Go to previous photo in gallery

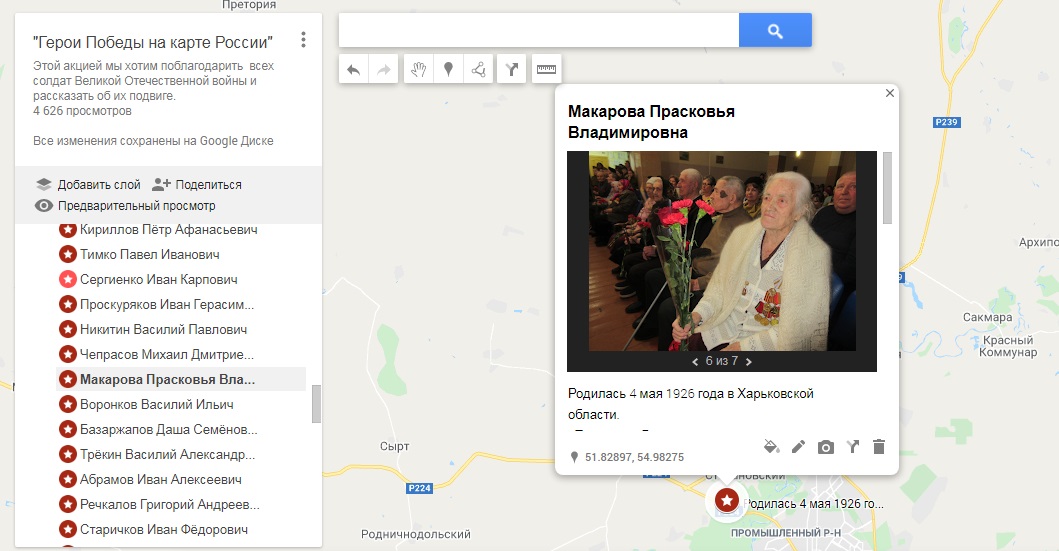695,362
